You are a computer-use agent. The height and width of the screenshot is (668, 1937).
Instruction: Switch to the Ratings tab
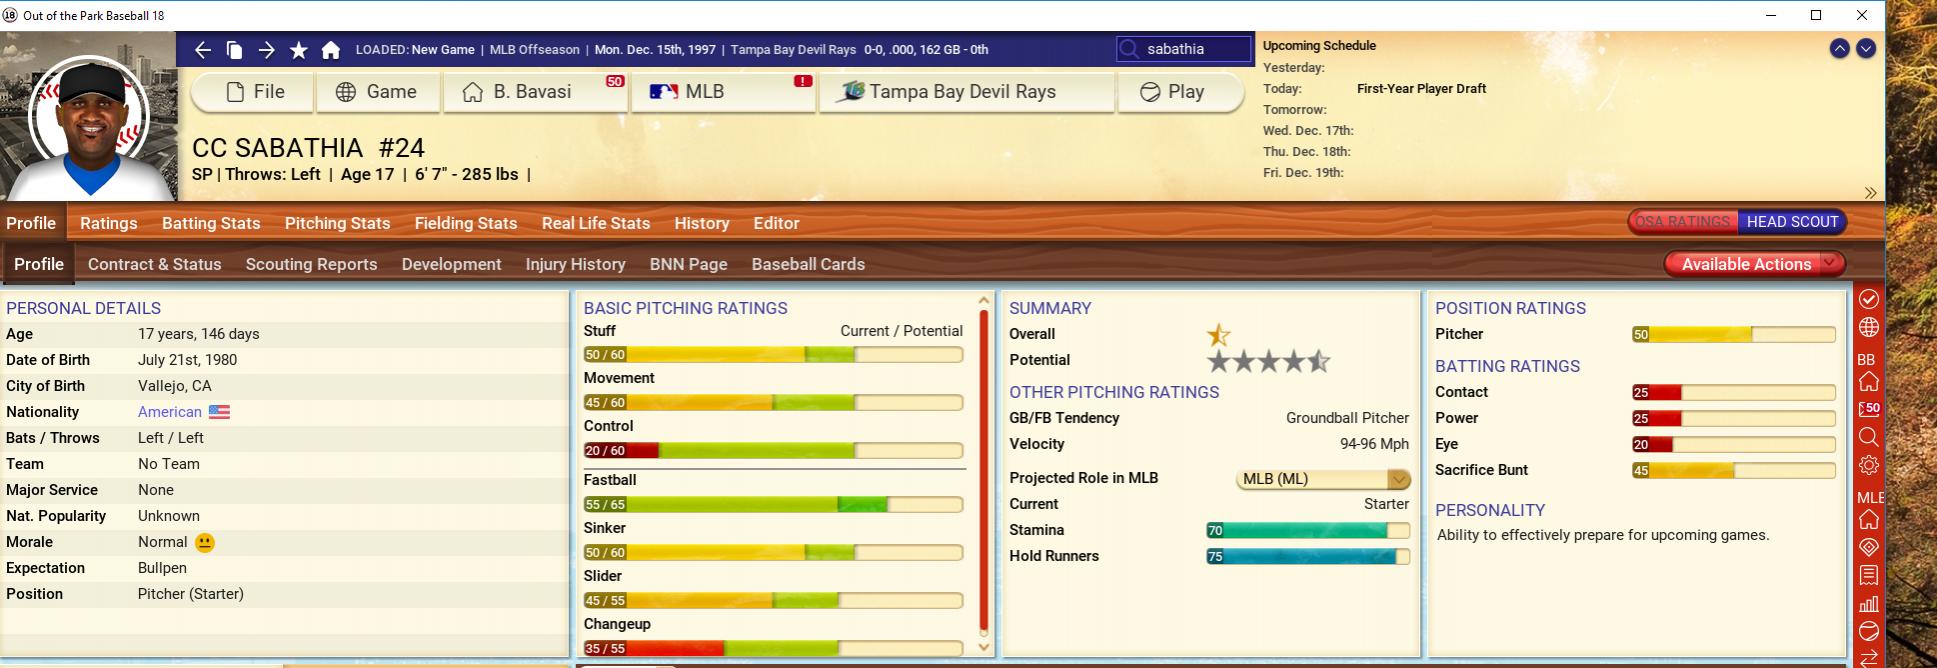tap(108, 223)
